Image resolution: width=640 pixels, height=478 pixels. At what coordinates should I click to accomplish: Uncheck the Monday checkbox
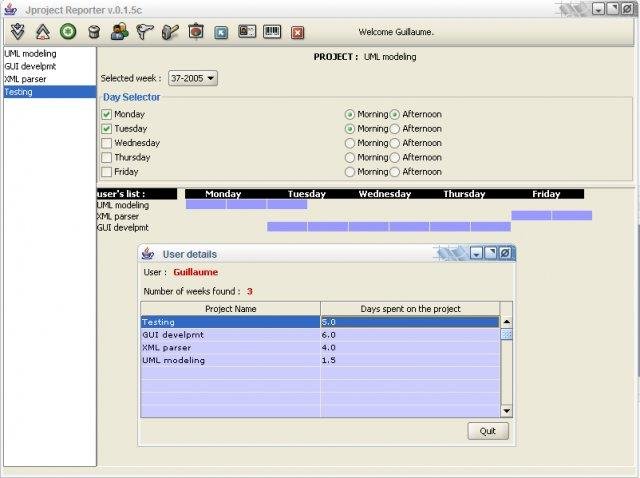pos(107,114)
